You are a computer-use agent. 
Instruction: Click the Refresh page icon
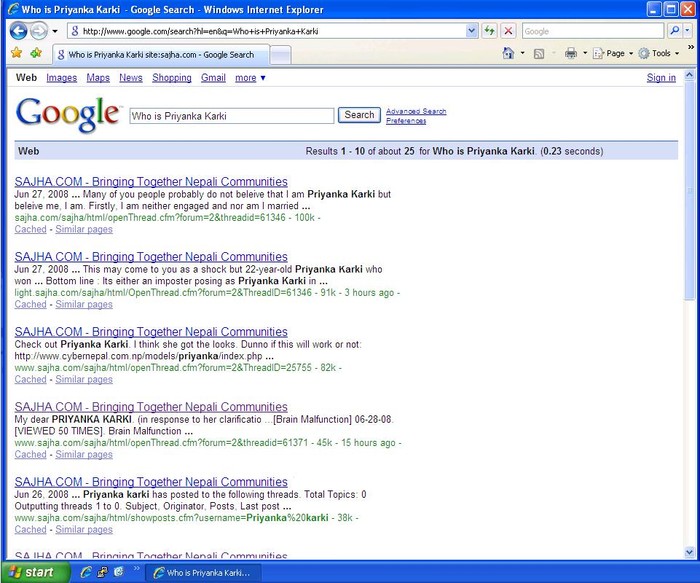(x=489, y=31)
